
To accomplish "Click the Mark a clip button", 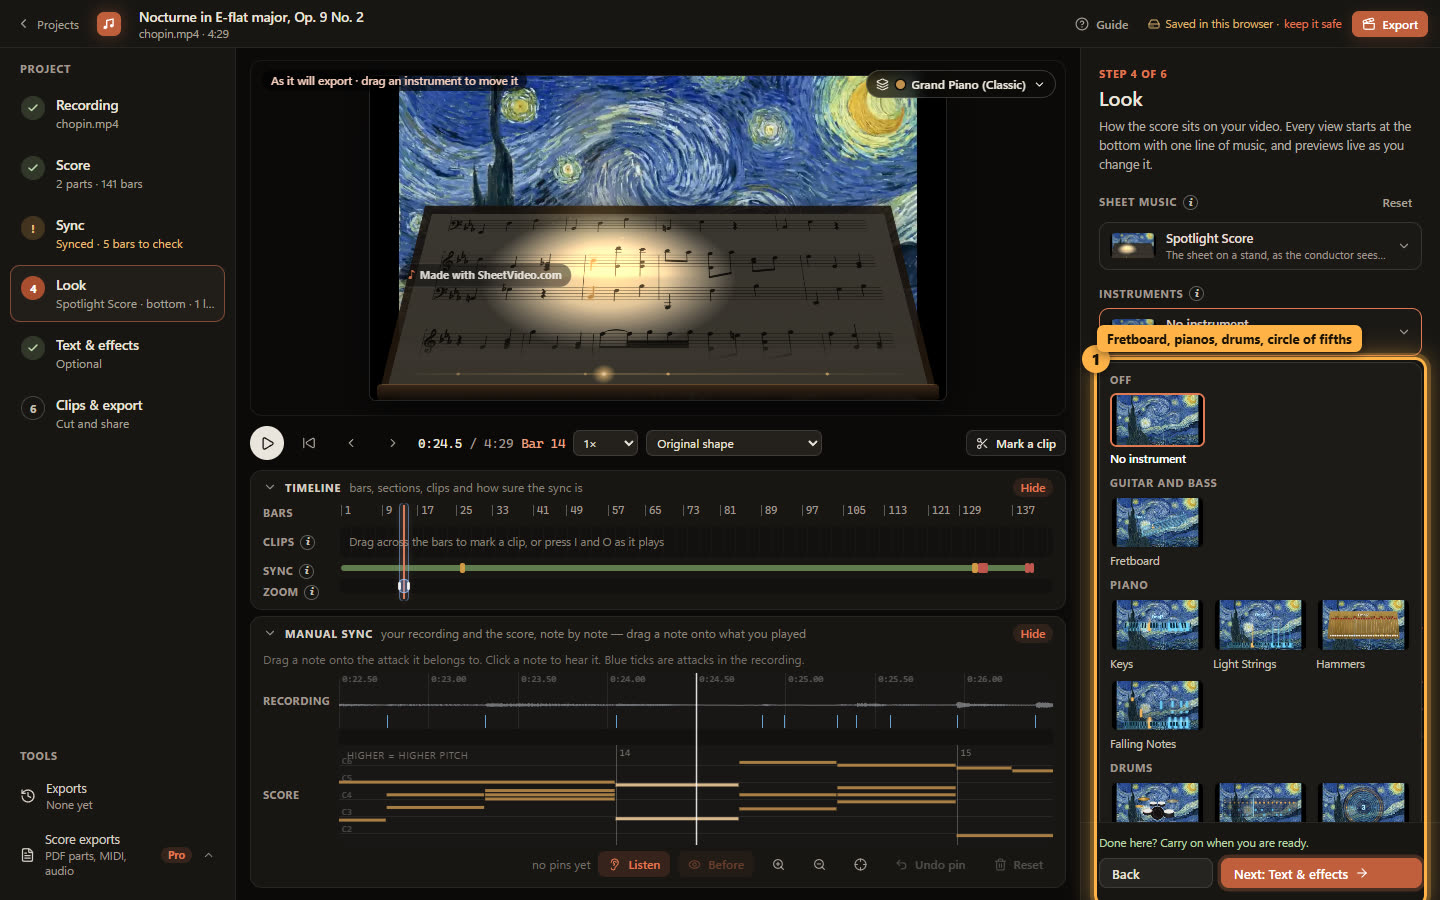I will point(1015,443).
